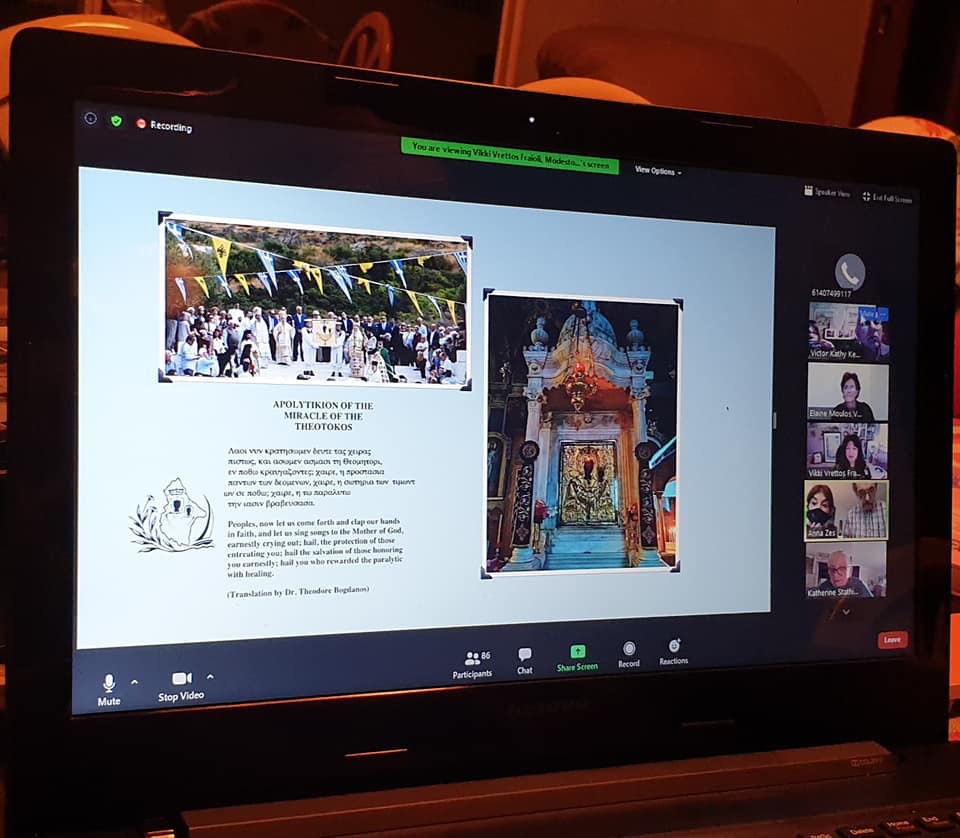The height and width of the screenshot is (838, 960).
Task: Click the green Share Screen icon
Action: (577, 656)
